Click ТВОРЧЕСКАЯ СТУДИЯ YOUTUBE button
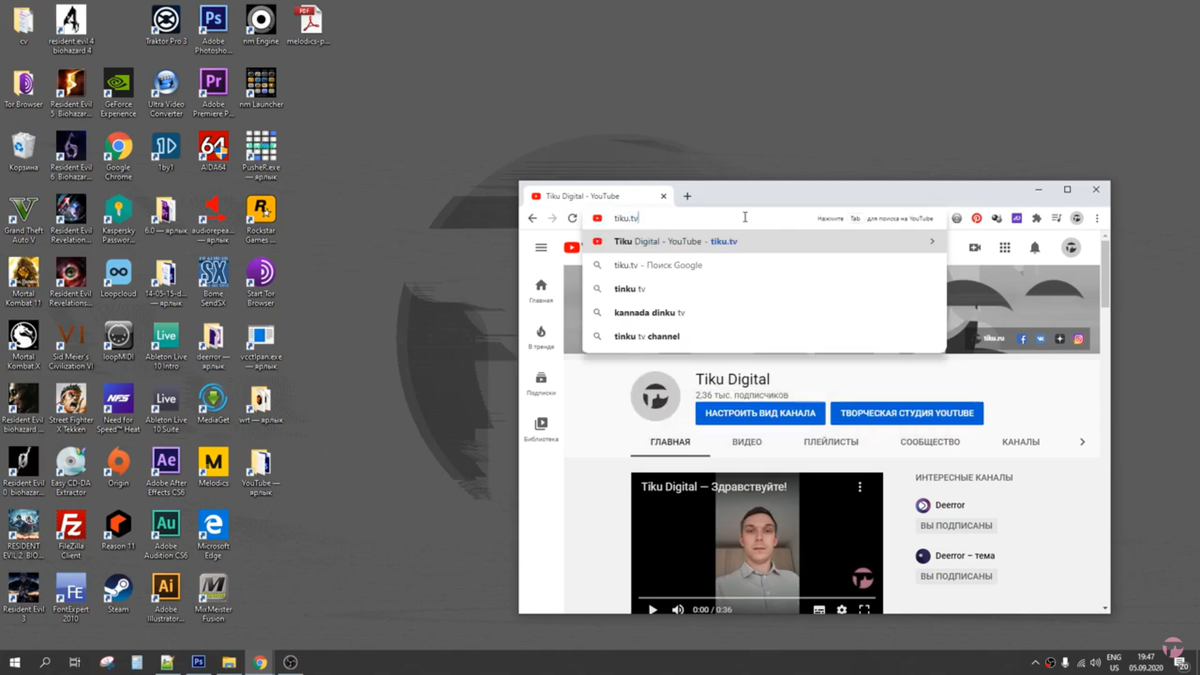The height and width of the screenshot is (675, 1200). tap(907, 413)
